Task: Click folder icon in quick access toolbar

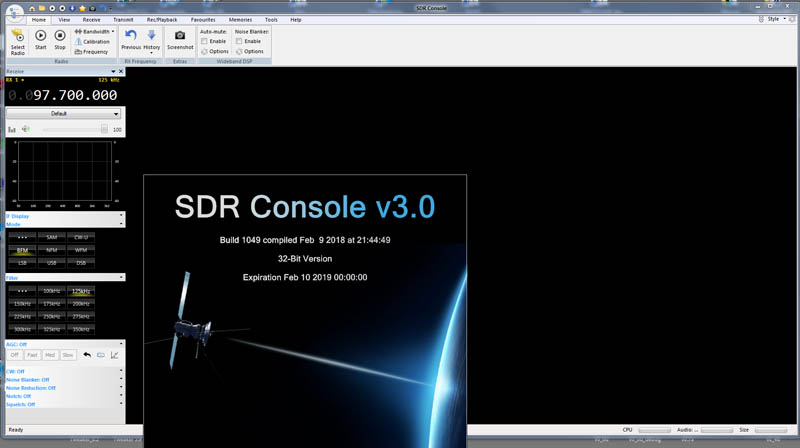Action: (42, 8)
